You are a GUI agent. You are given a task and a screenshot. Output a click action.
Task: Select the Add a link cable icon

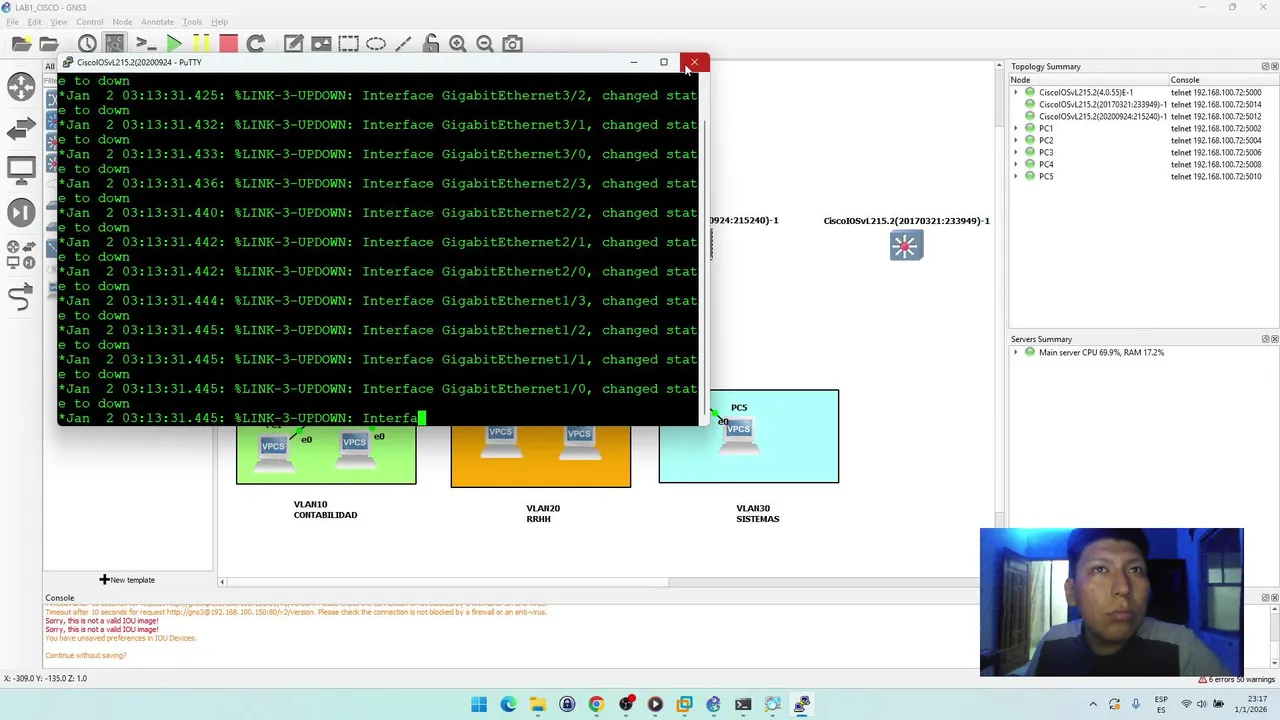[x=21, y=296]
